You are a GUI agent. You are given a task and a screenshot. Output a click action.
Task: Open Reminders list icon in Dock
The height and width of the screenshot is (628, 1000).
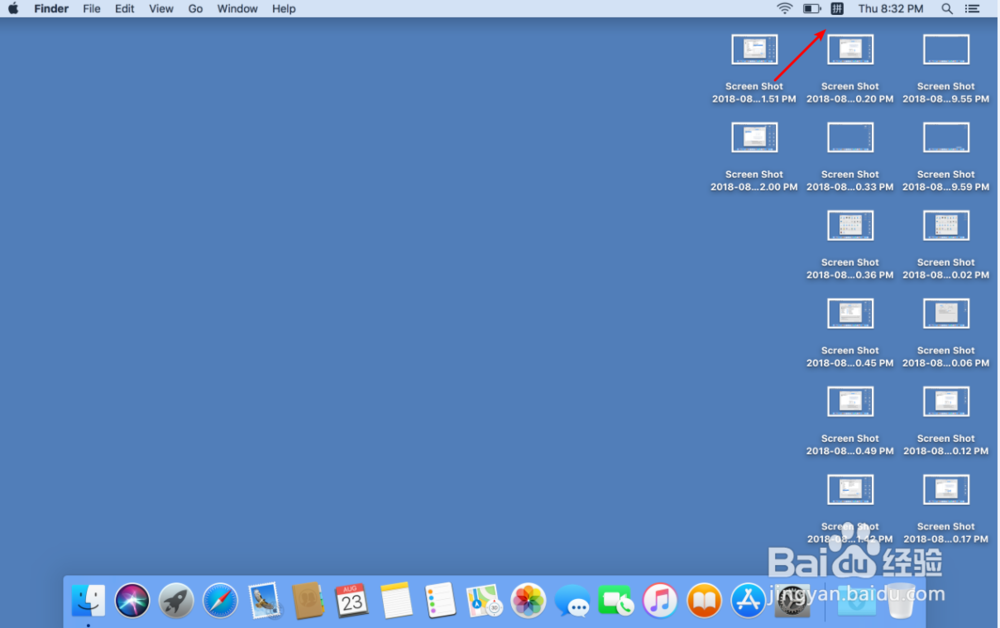coord(440,600)
